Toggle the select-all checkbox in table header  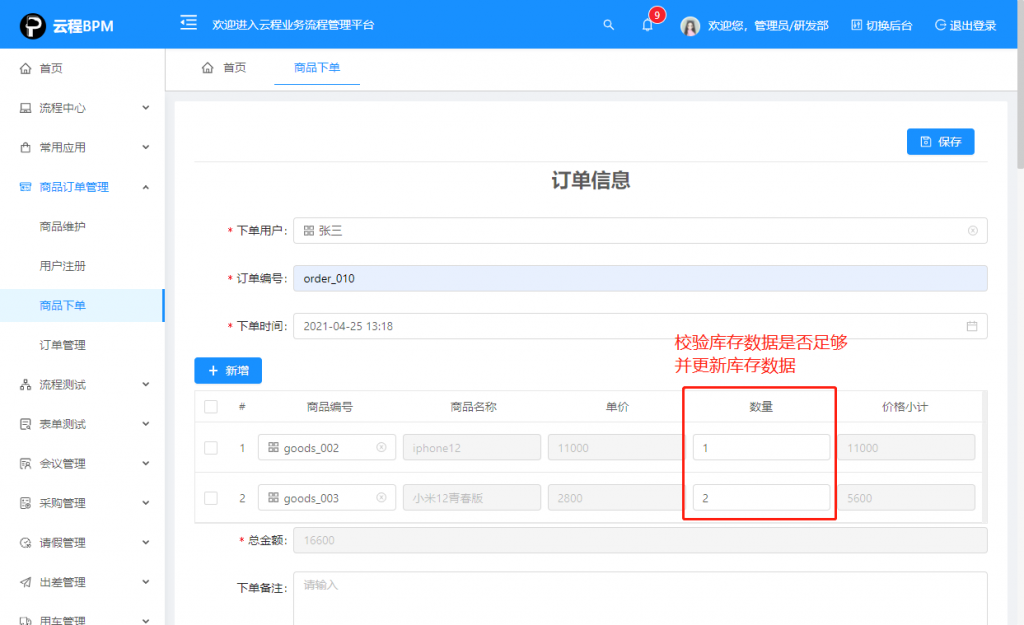click(x=211, y=407)
